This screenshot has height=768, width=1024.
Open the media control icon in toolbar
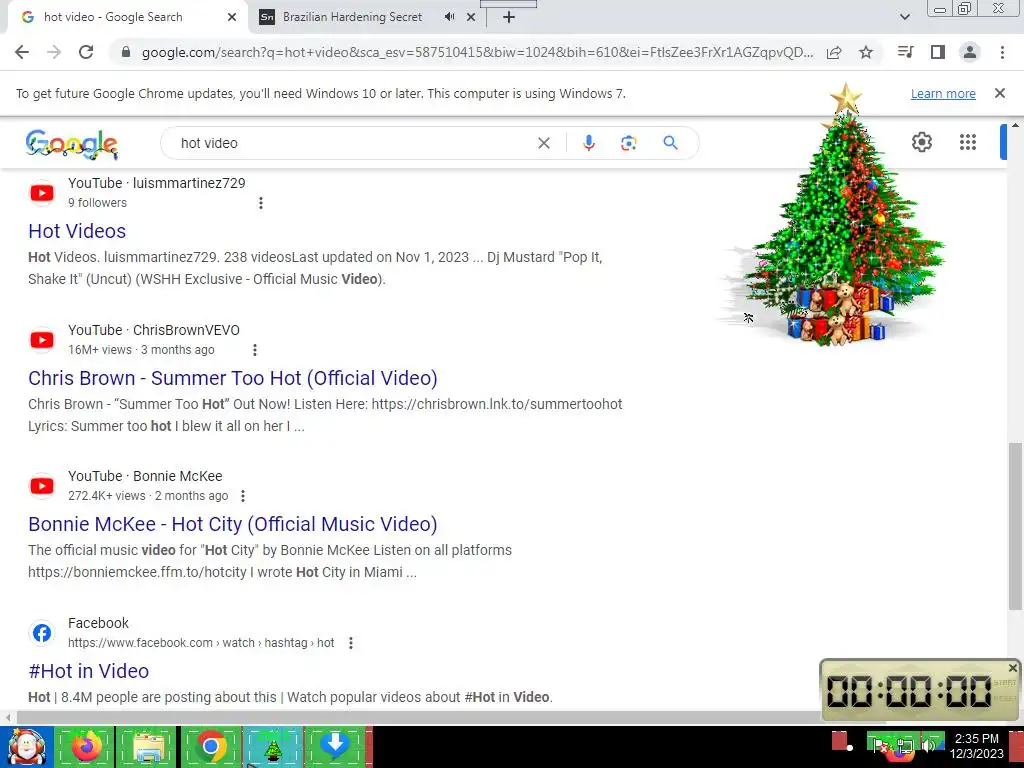pos(905,52)
